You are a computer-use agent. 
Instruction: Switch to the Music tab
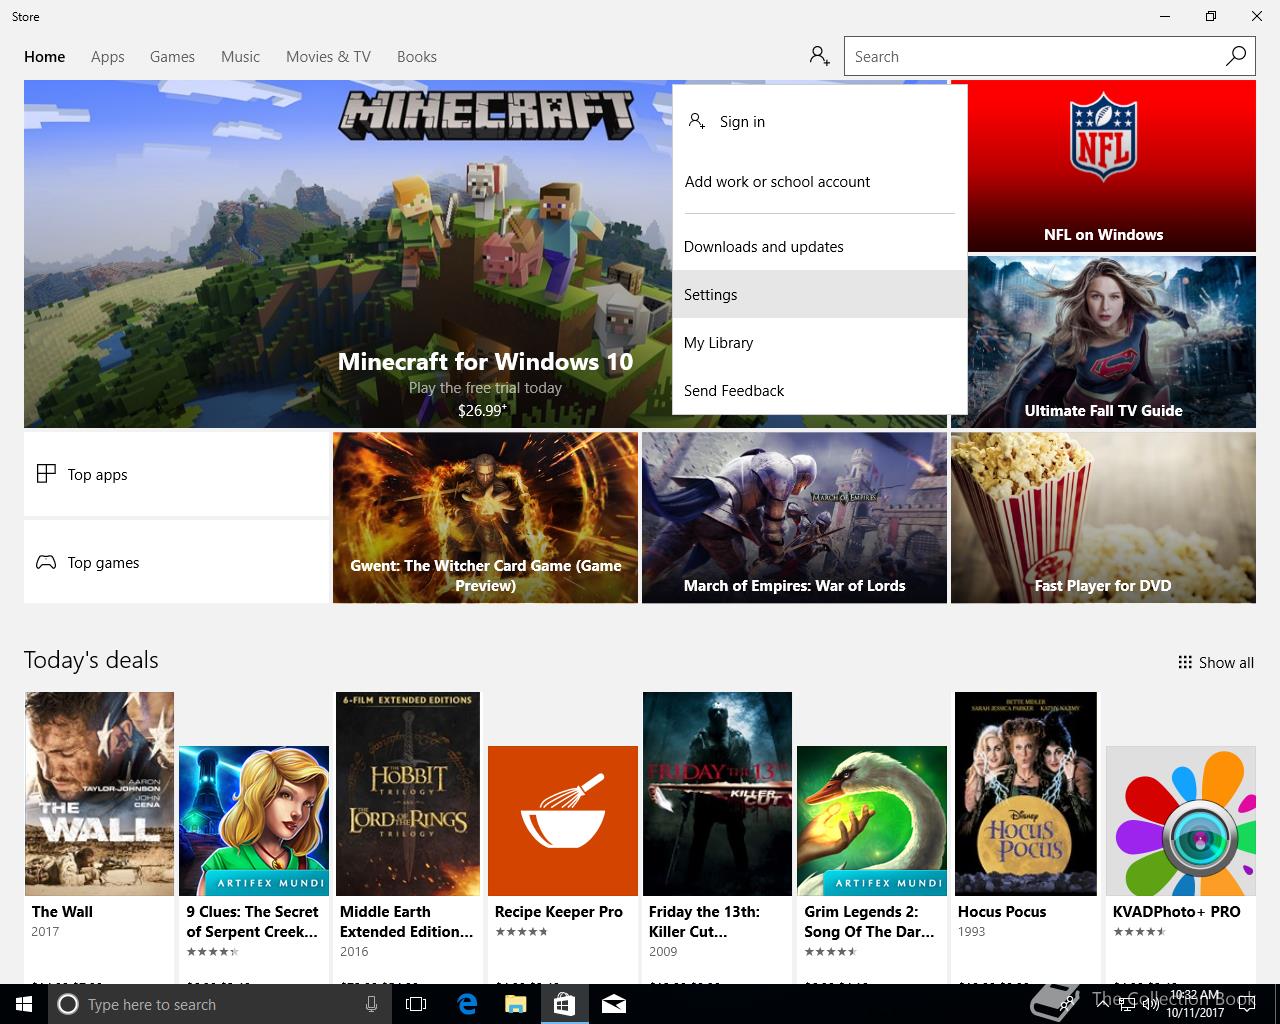coord(240,56)
